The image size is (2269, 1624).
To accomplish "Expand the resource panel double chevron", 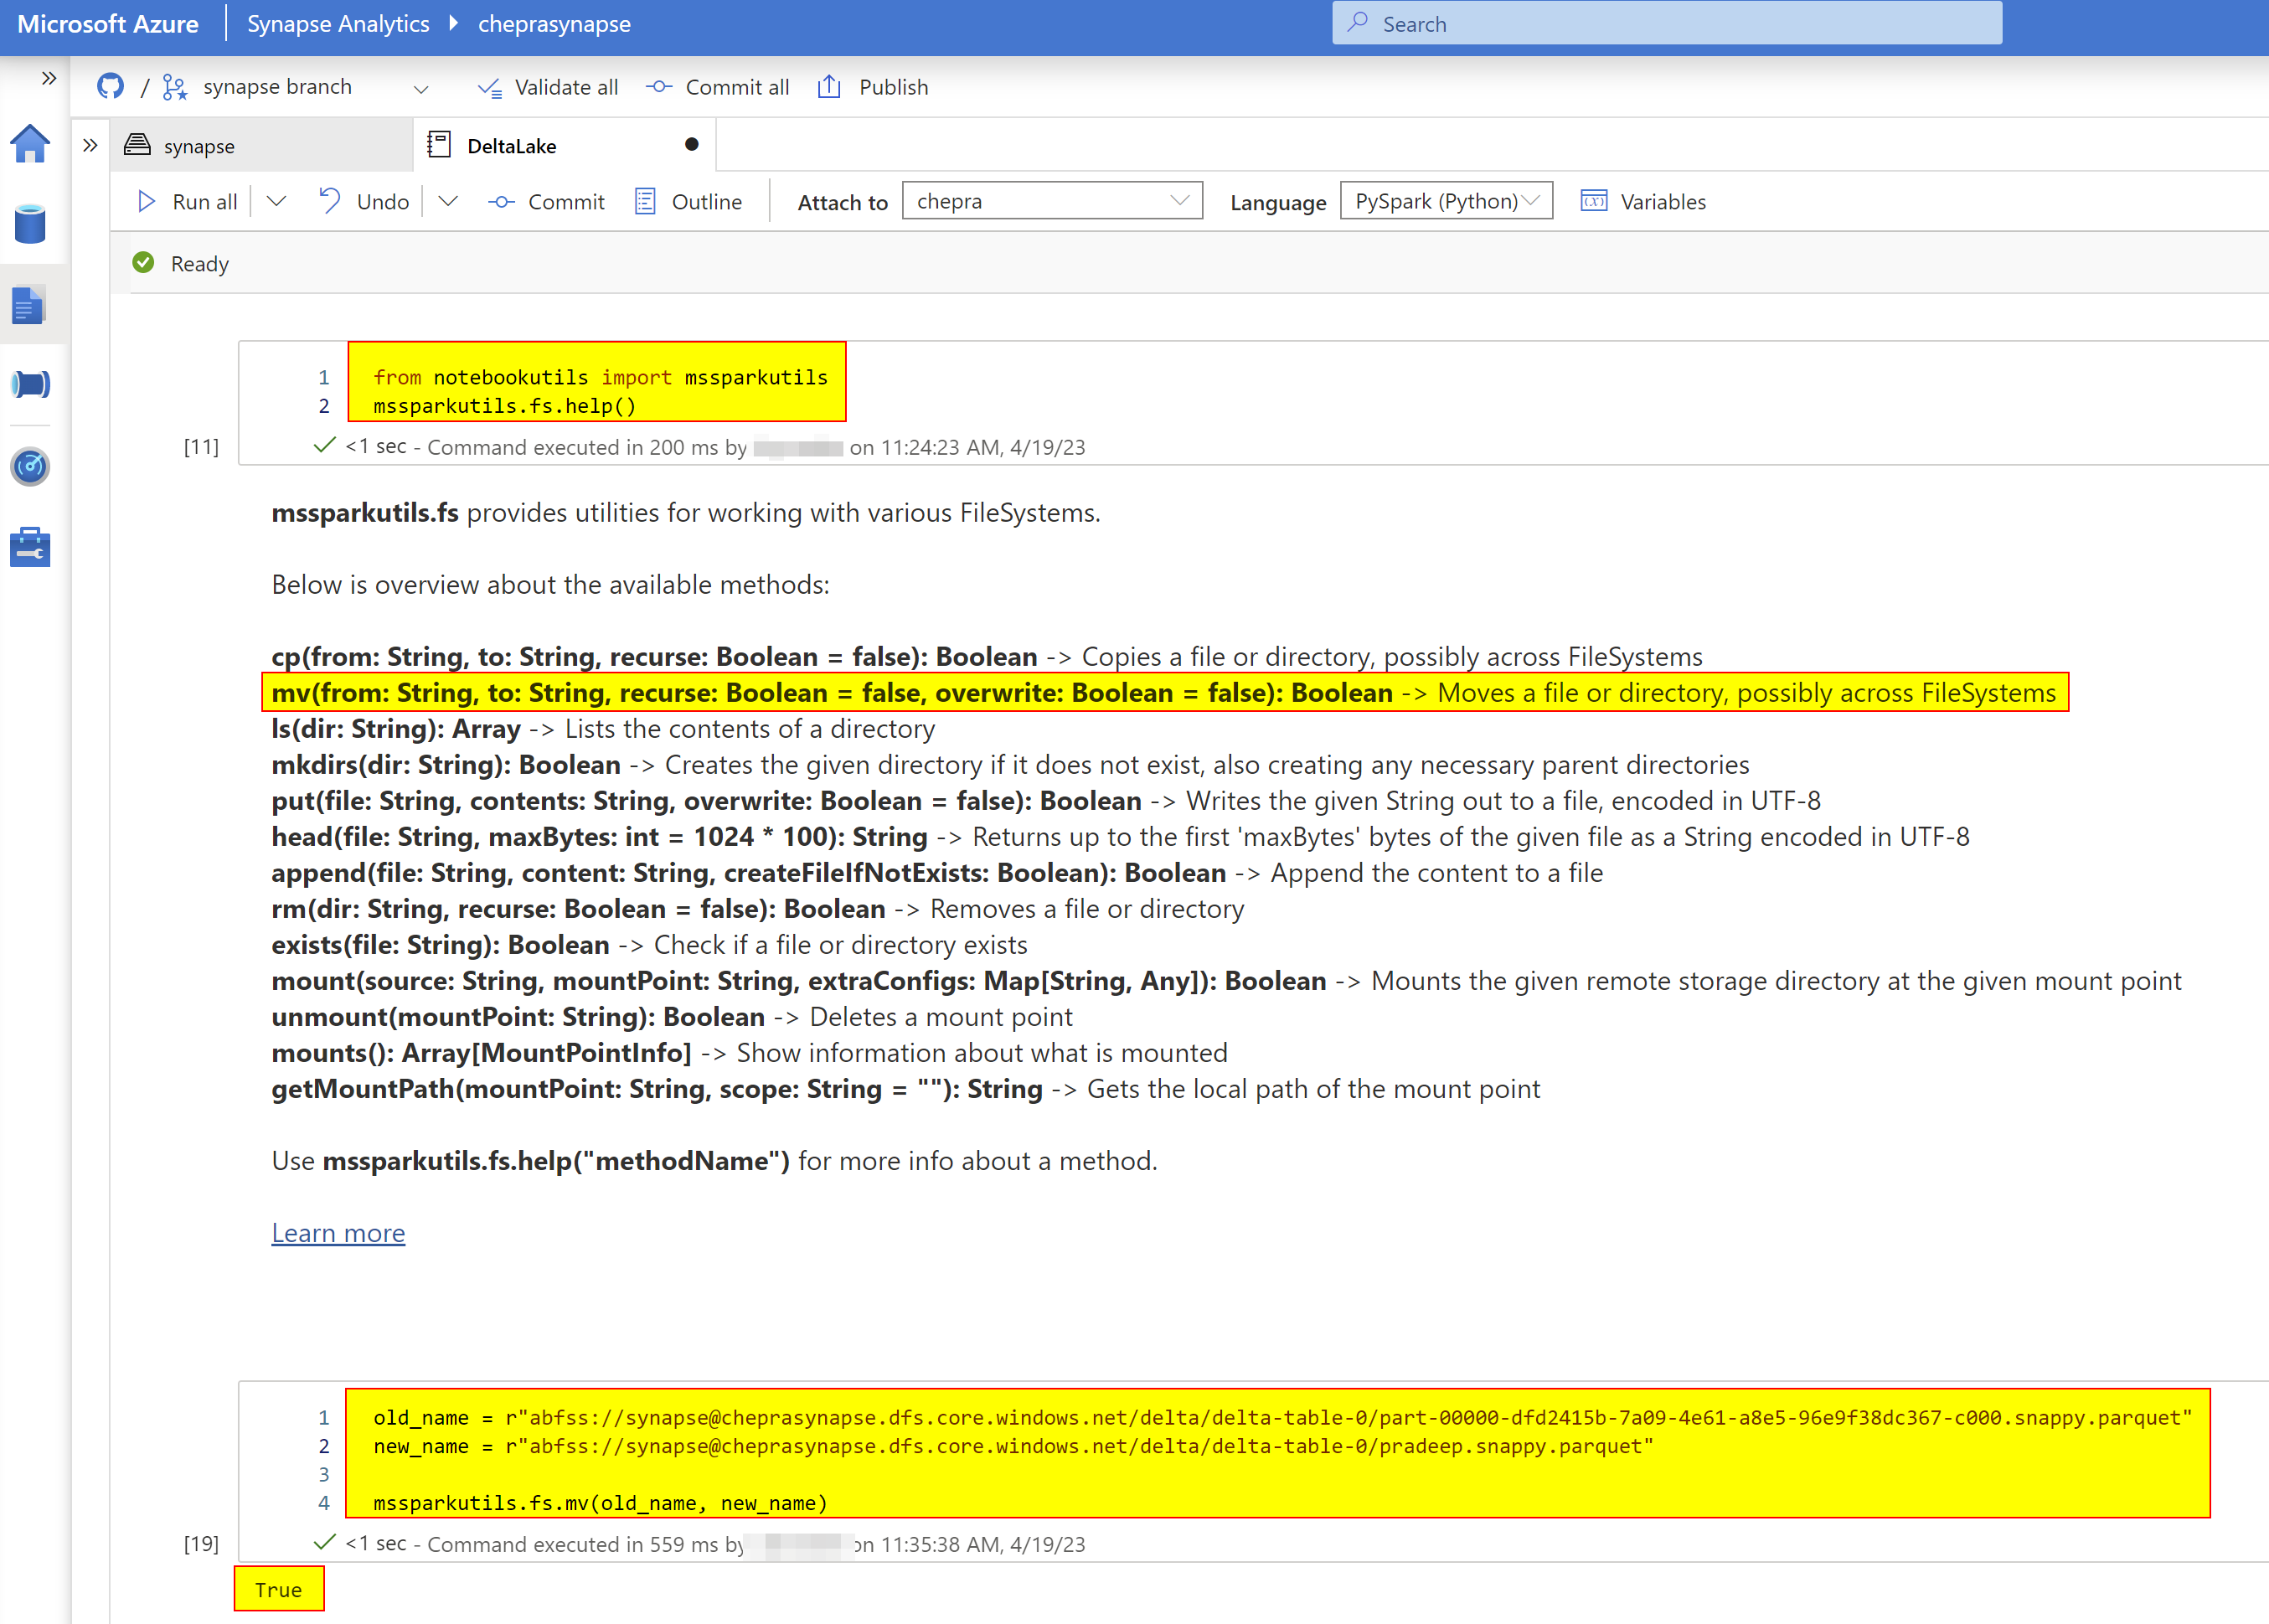I will [x=91, y=146].
